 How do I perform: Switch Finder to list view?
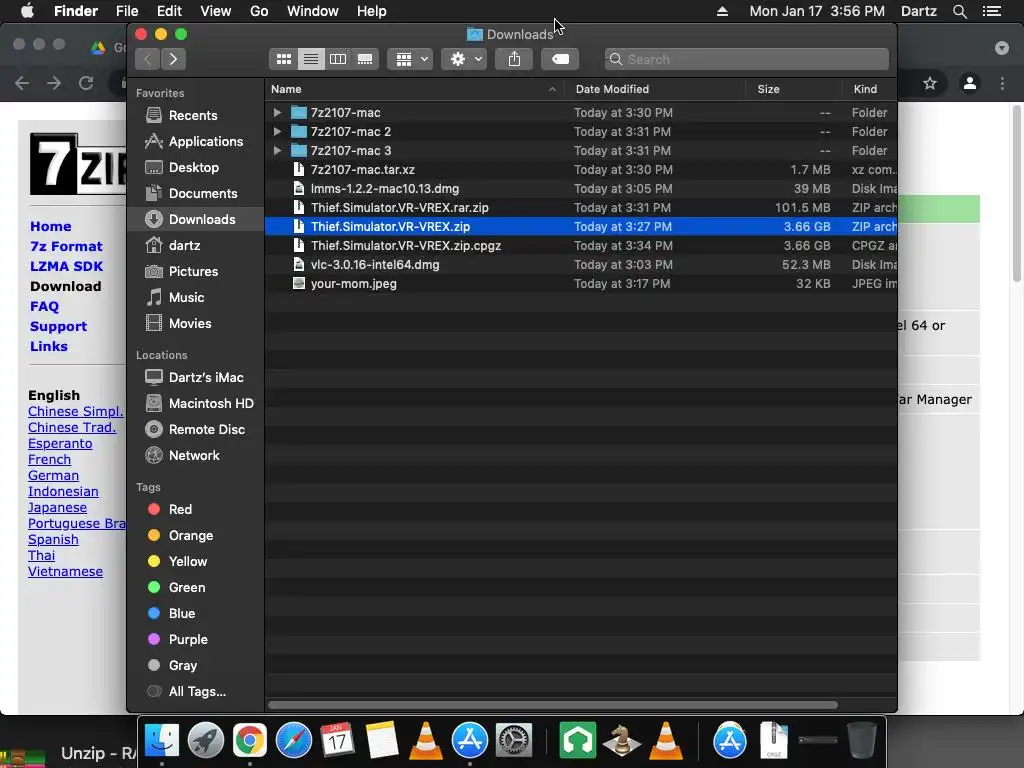(x=311, y=59)
